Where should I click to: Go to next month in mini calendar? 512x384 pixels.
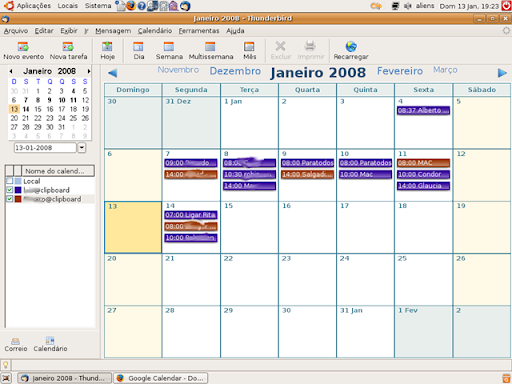(89, 71)
